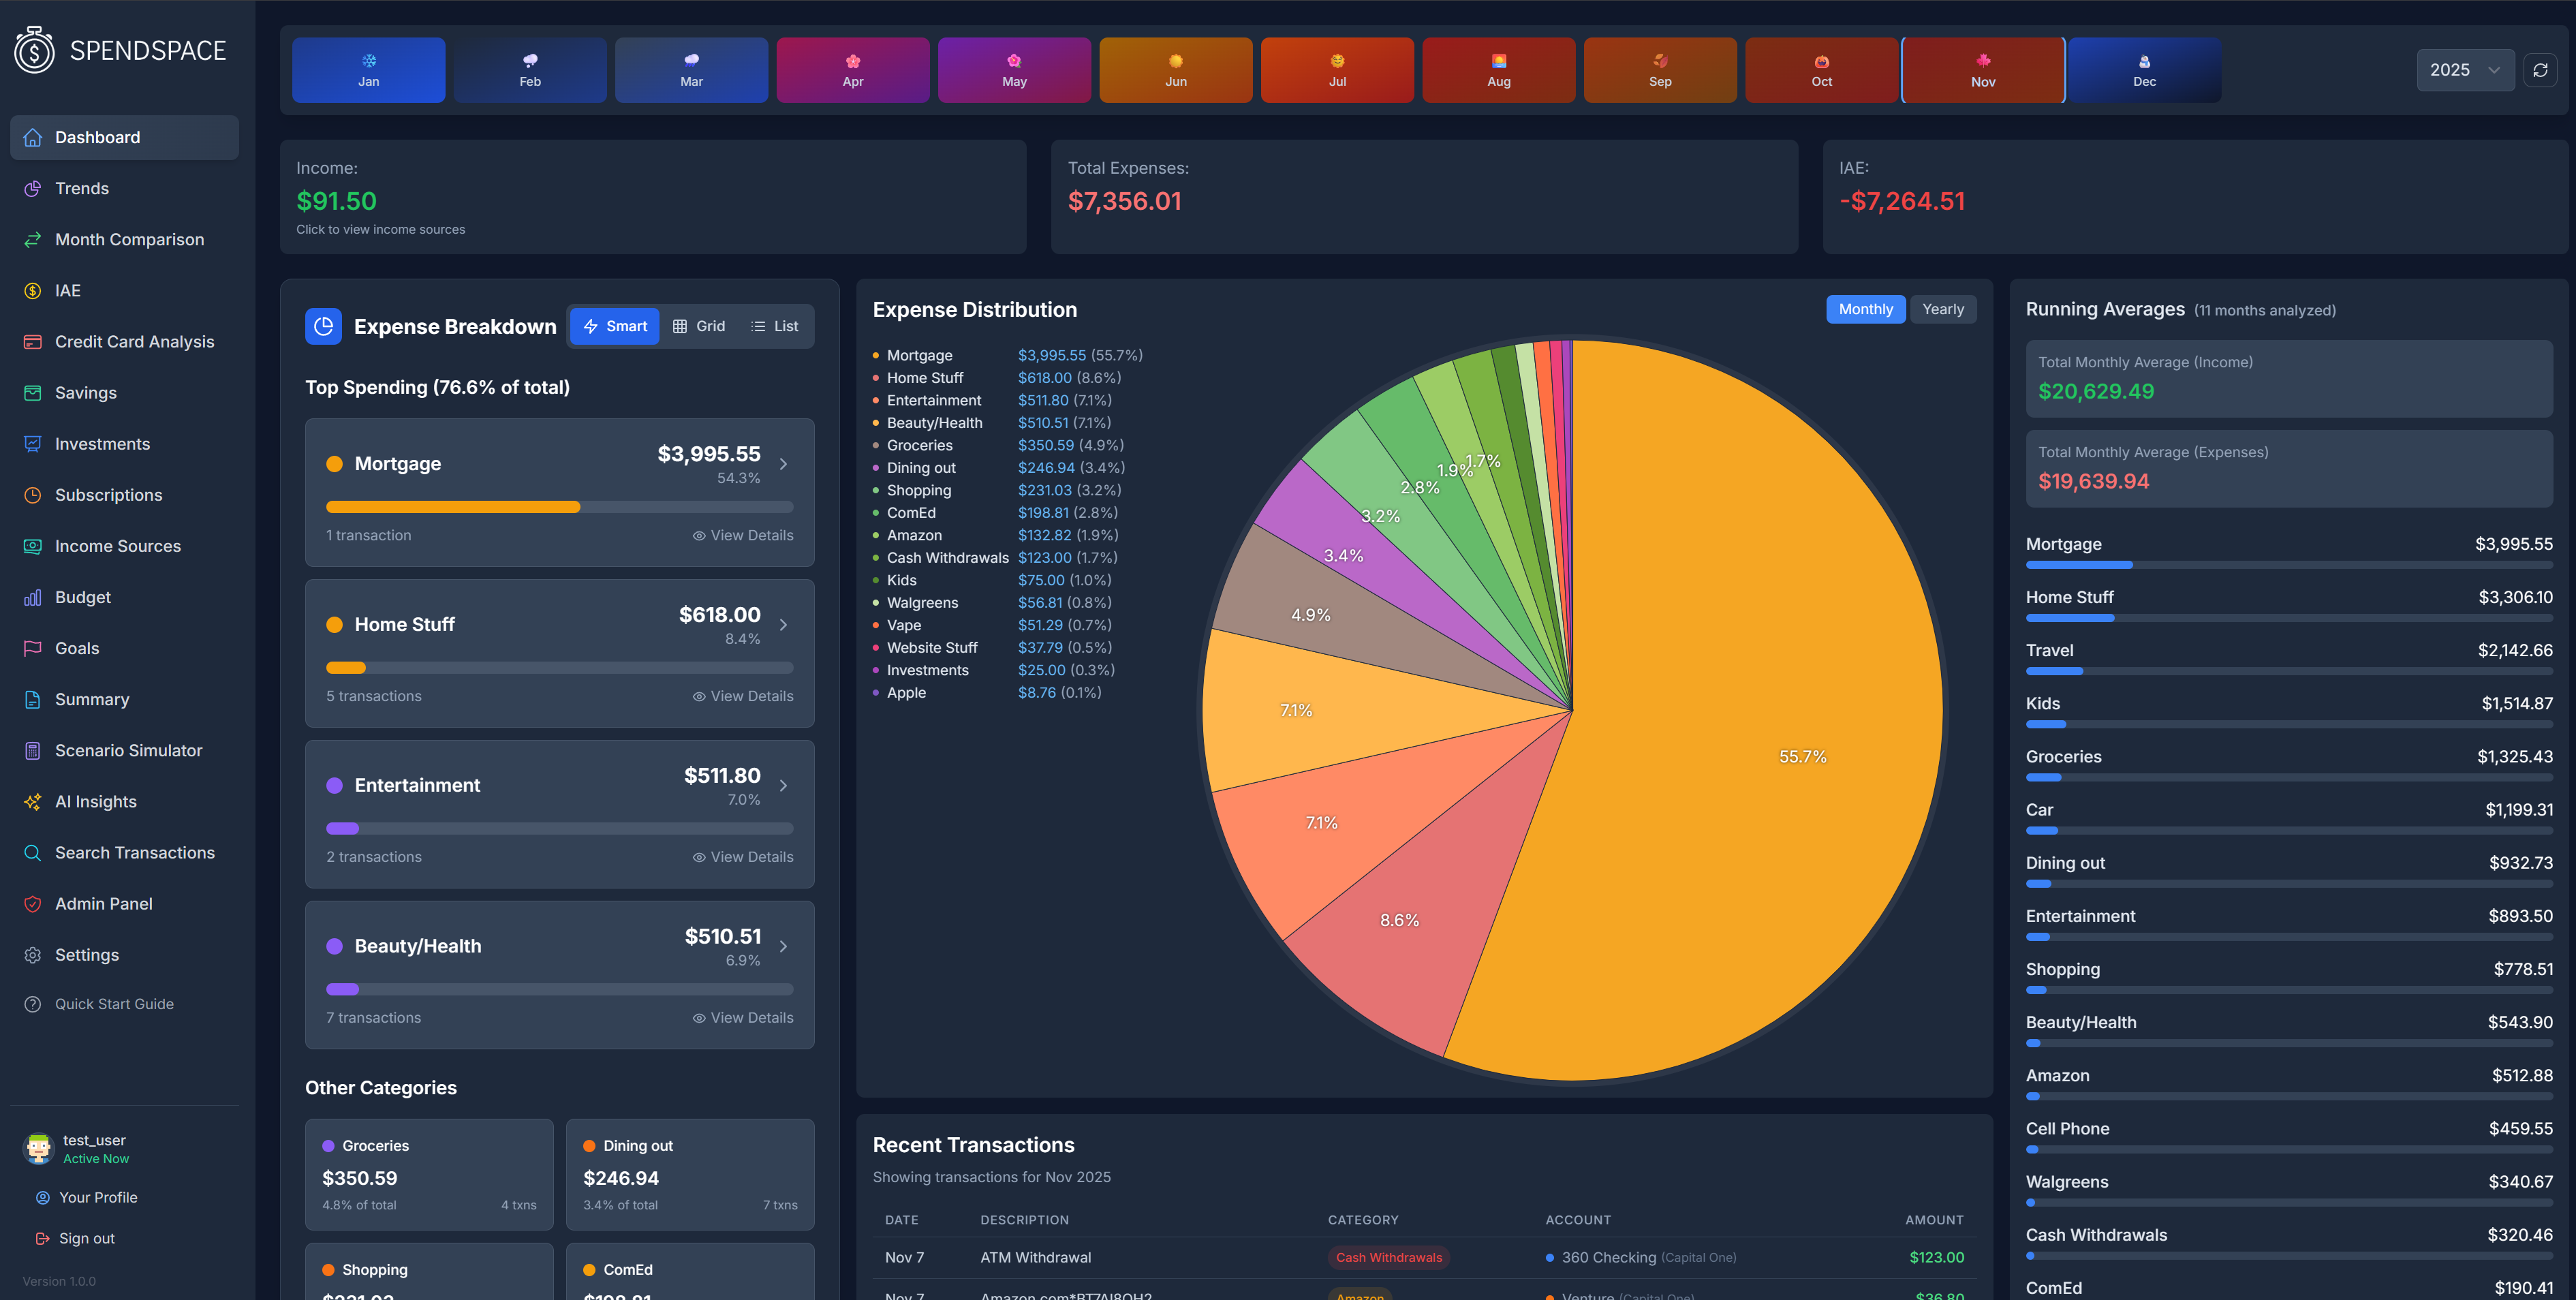Expand the Mortgage spending details chevron
This screenshot has height=1300, width=2576.
(783, 463)
